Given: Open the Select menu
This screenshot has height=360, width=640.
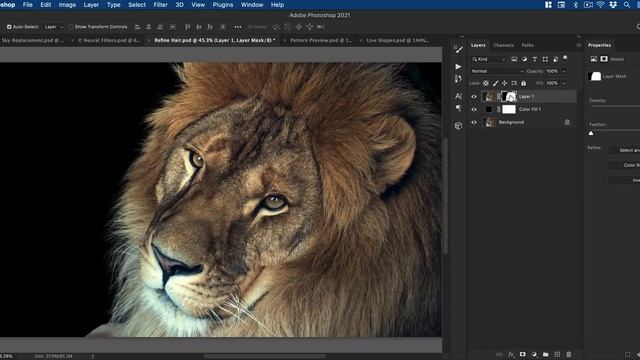Looking at the screenshot, I should [137, 5].
